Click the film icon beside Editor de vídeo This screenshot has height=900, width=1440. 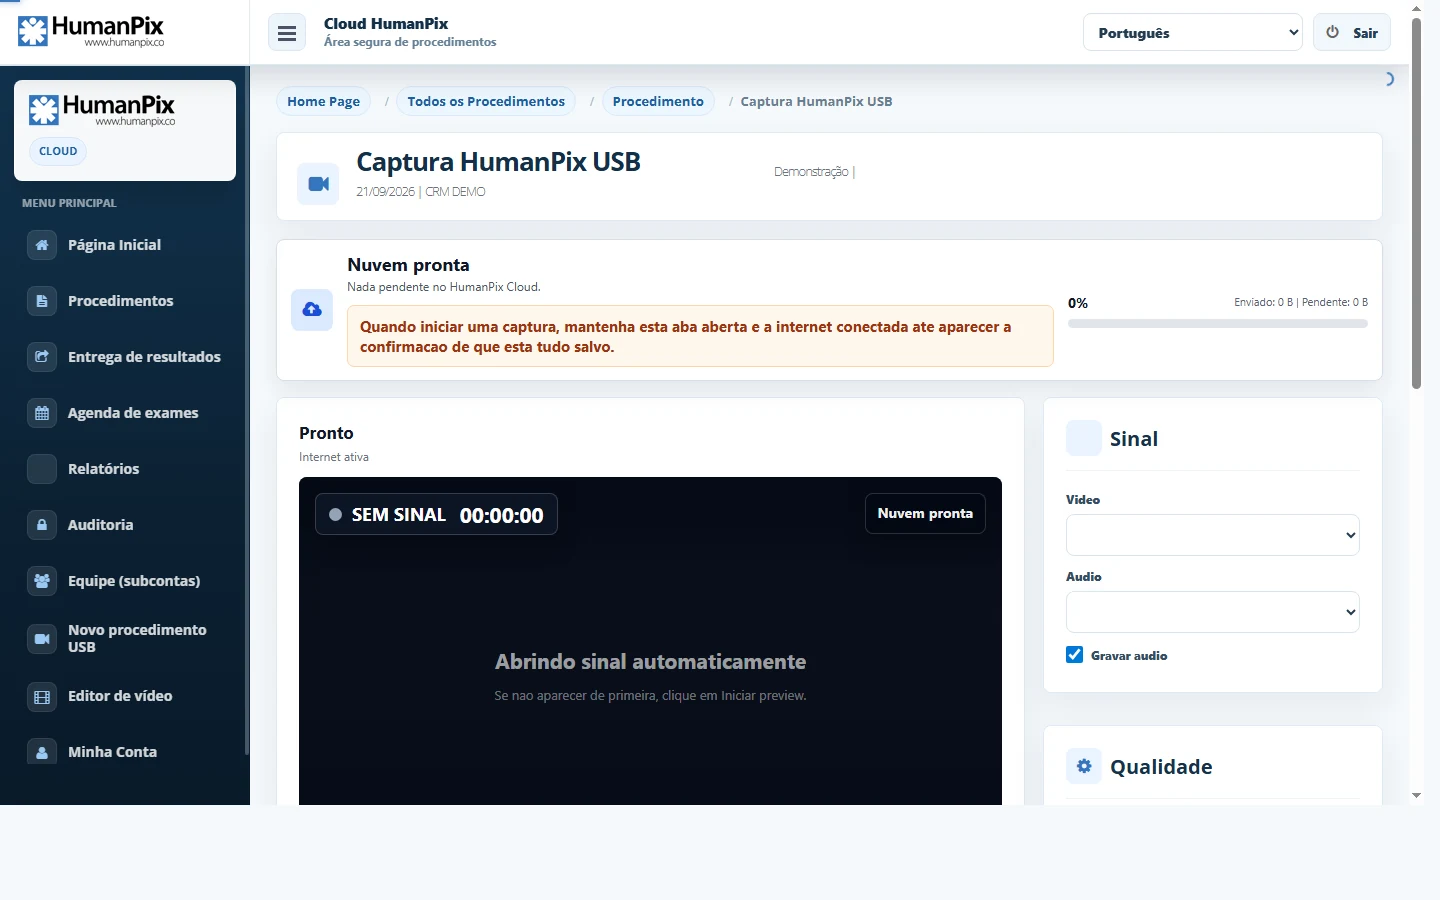(x=42, y=697)
